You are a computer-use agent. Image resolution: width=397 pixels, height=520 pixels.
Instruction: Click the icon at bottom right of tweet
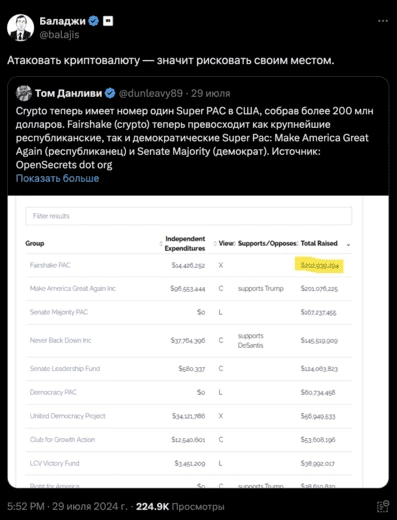click(383, 506)
